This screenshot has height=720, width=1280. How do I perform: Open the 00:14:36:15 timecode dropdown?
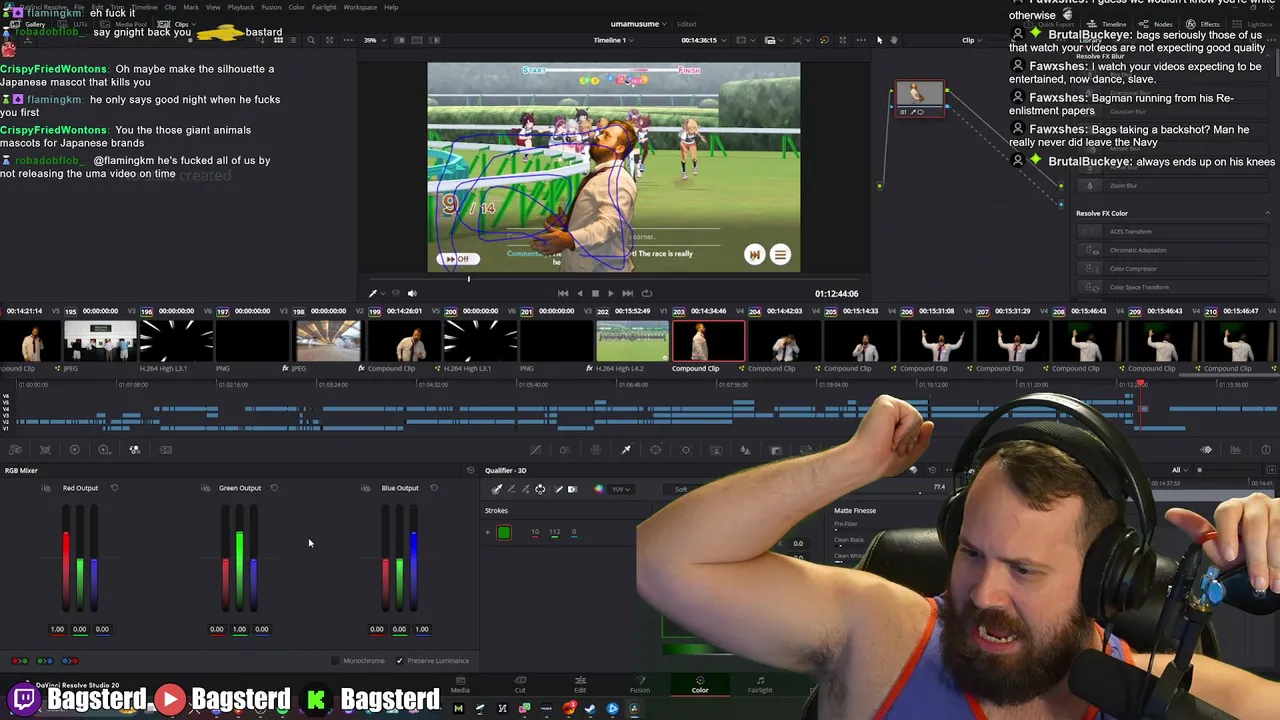click(x=704, y=40)
